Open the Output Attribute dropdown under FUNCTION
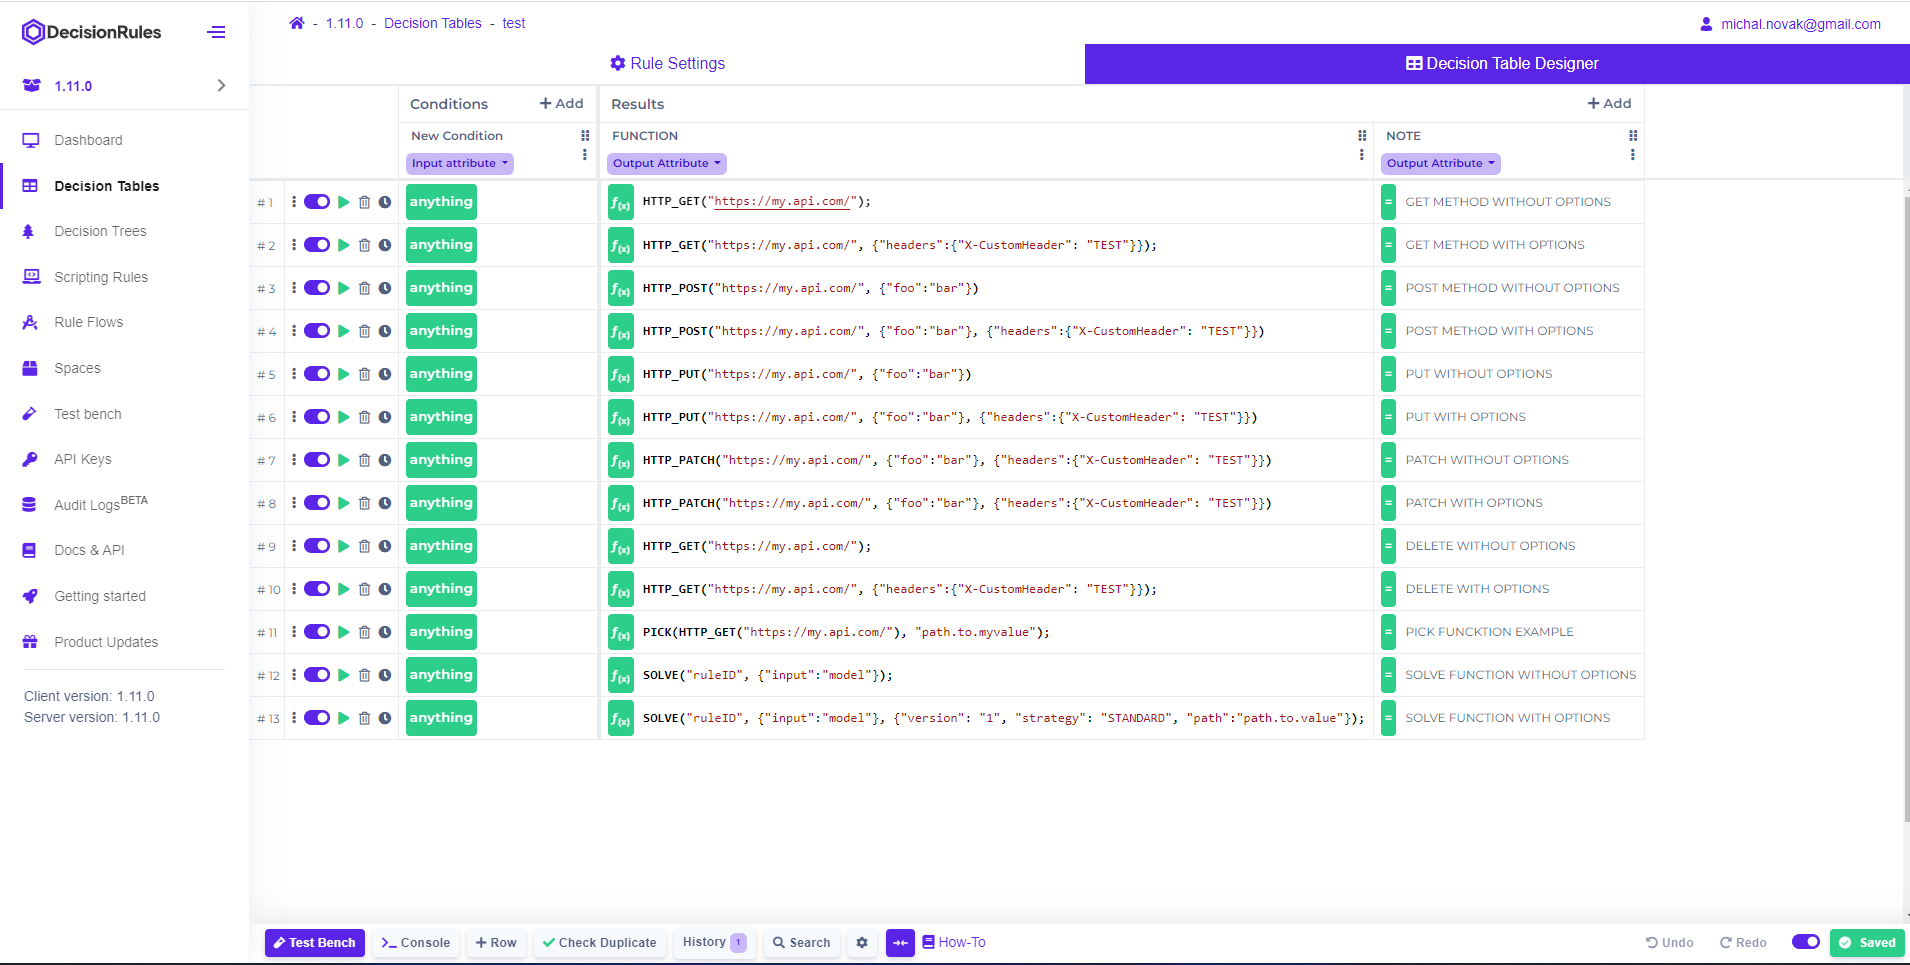Screen dimensions: 1910x965 [666, 163]
